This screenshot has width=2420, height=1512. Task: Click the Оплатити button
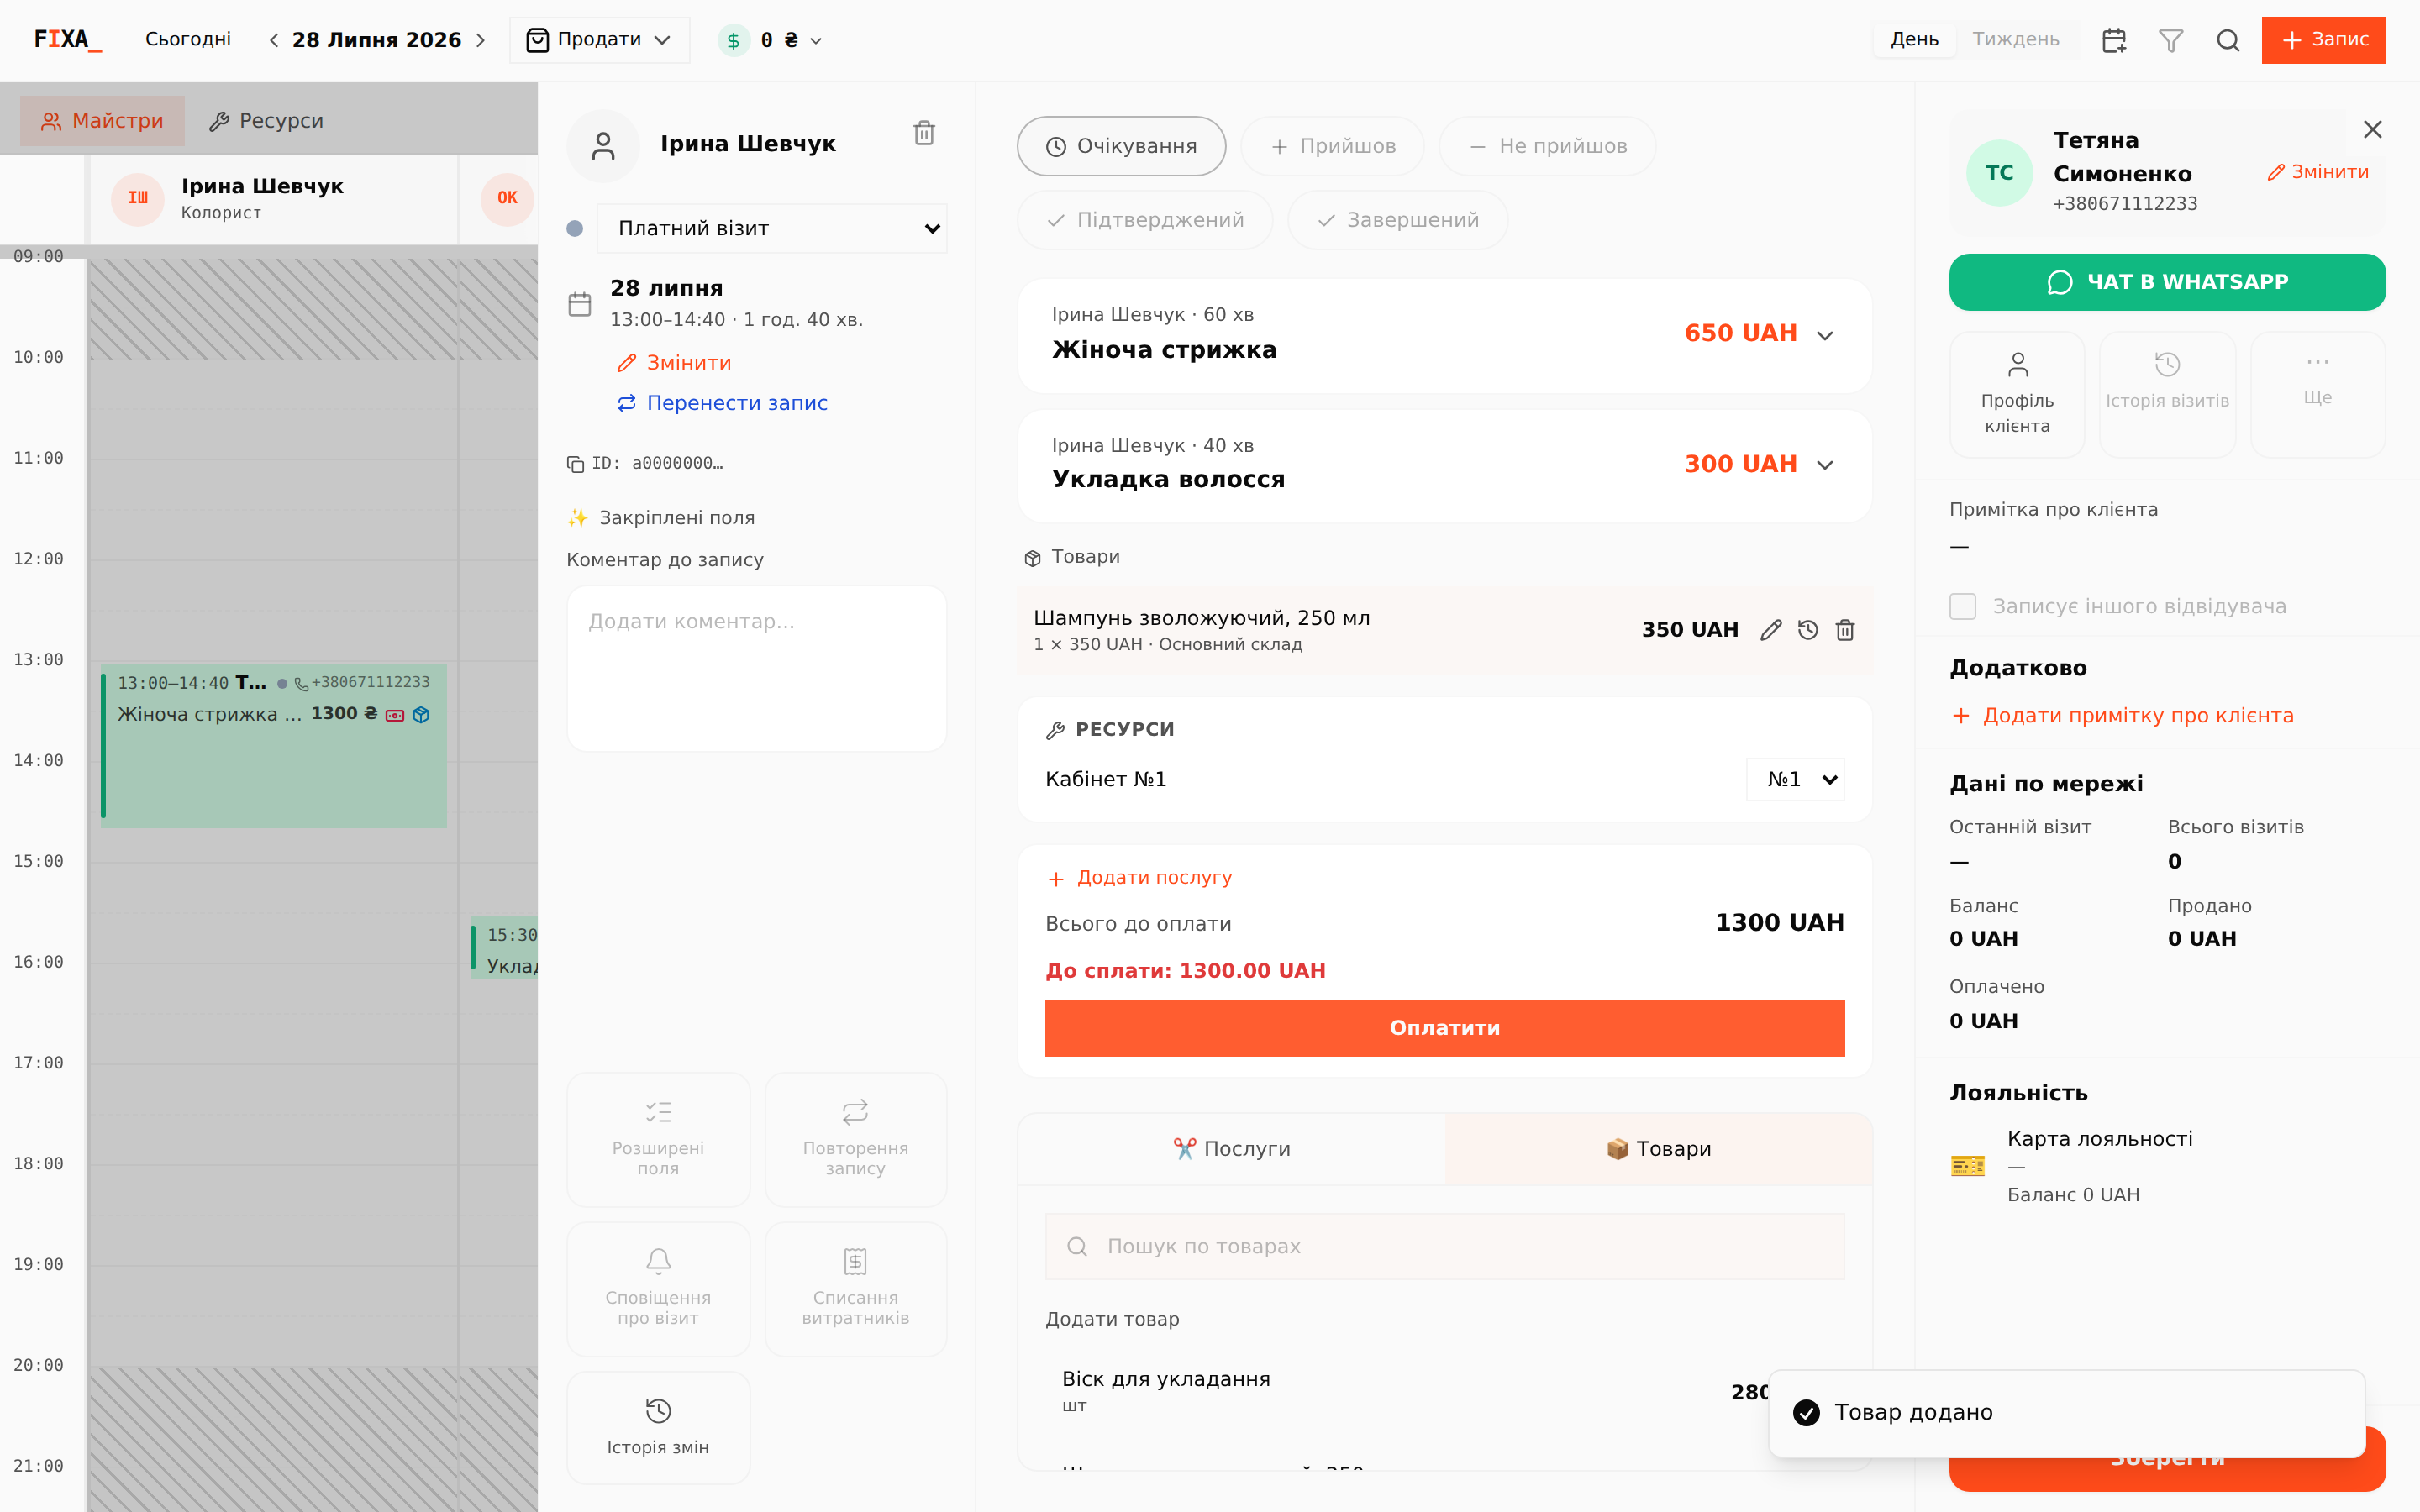tap(1445, 1028)
